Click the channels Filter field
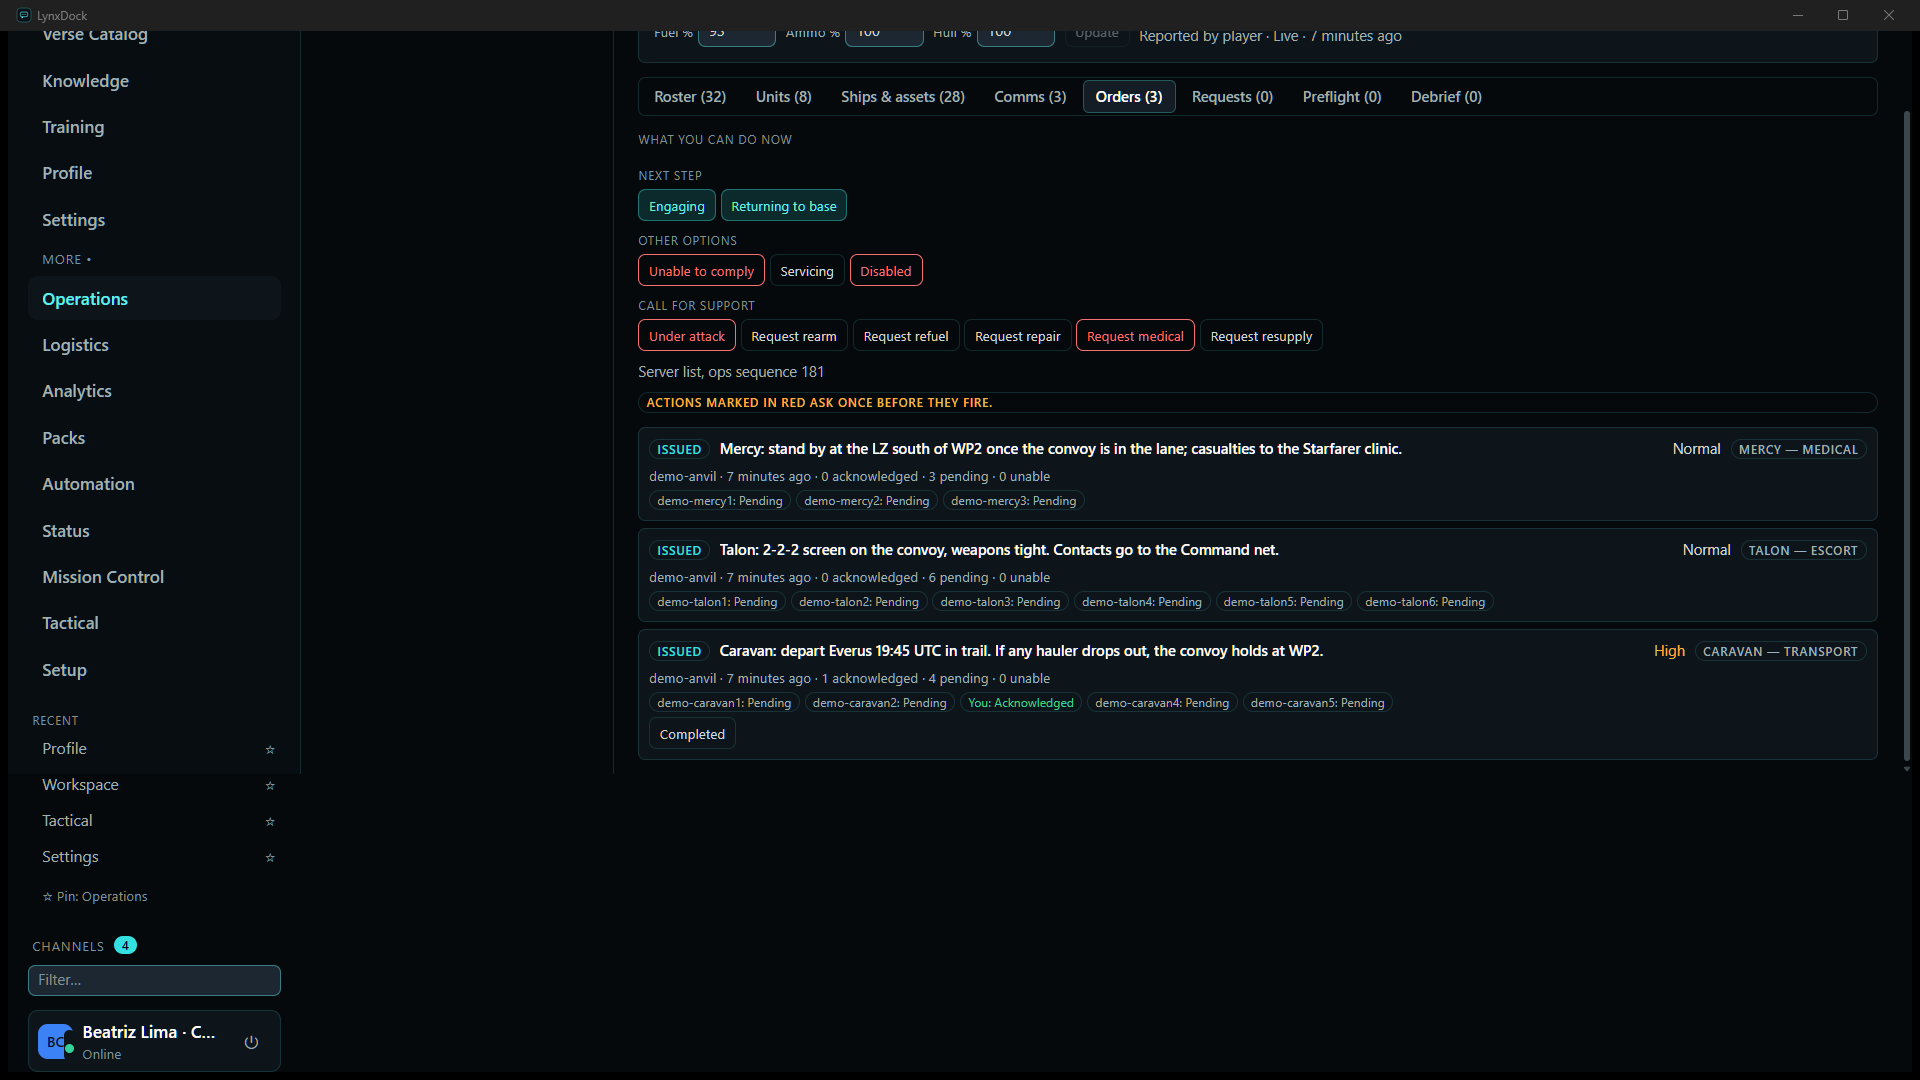1920x1080 pixels. coord(154,980)
